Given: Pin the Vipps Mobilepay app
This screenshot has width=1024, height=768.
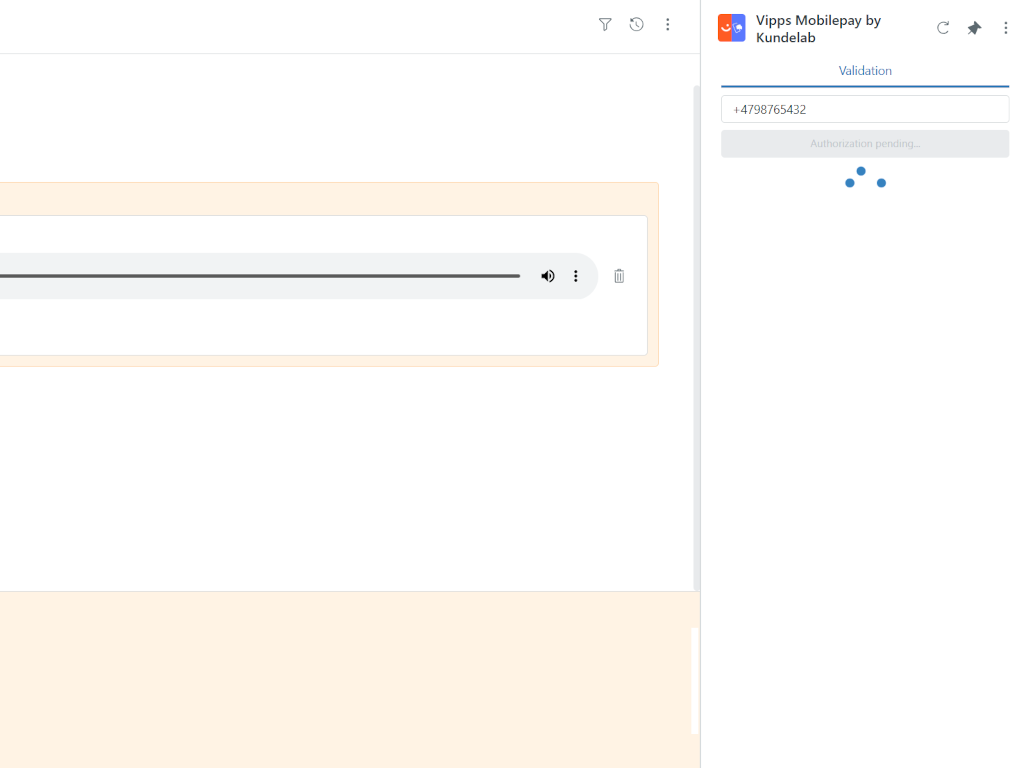Looking at the screenshot, I should [x=974, y=28].
